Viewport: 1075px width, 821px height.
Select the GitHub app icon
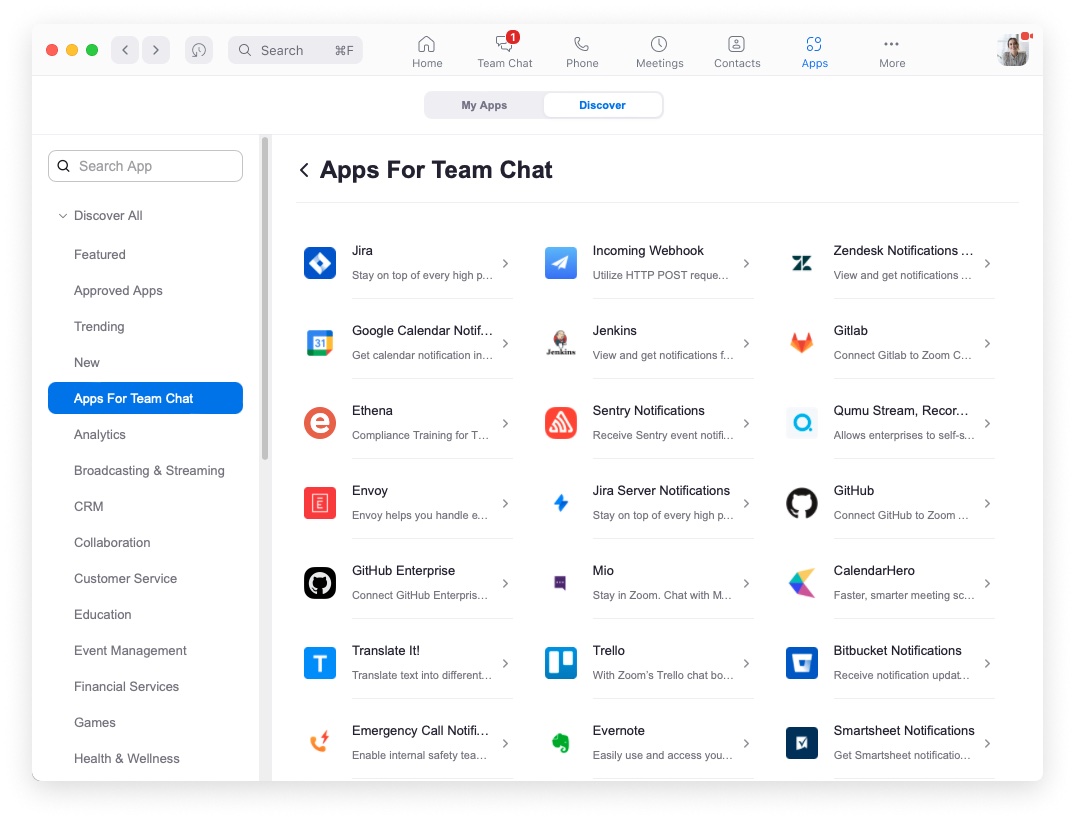801,502
